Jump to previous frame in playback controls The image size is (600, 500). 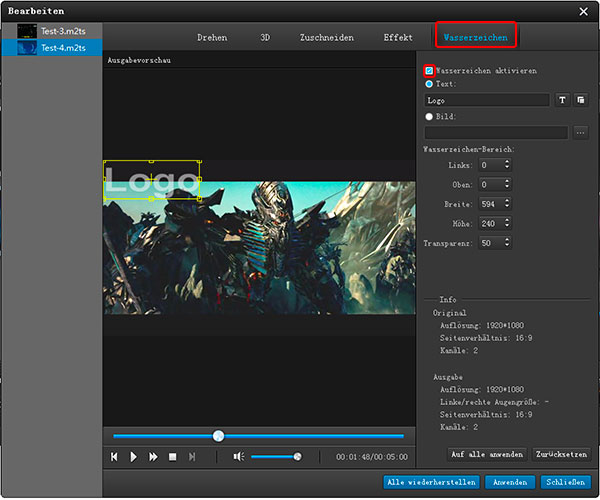[x=114, y=457]
